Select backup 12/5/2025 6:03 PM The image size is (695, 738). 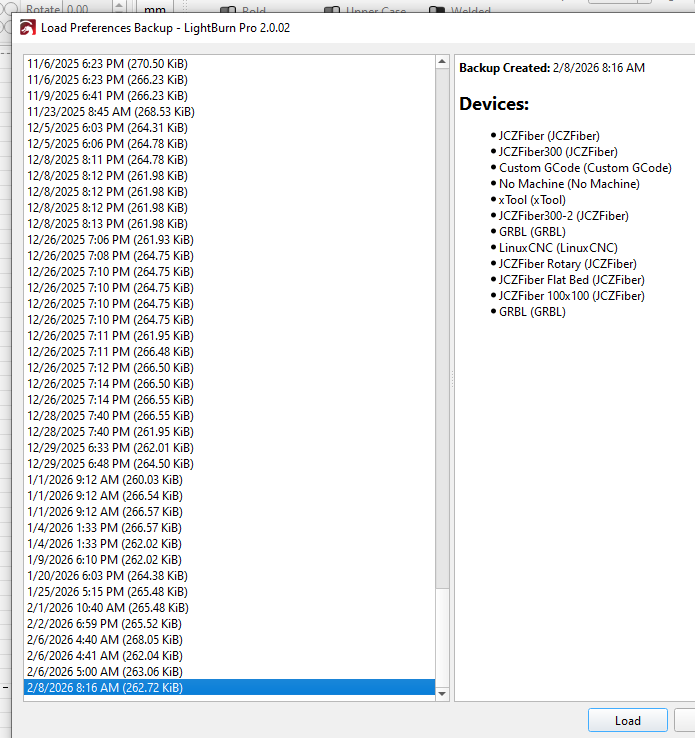[229, 128]
